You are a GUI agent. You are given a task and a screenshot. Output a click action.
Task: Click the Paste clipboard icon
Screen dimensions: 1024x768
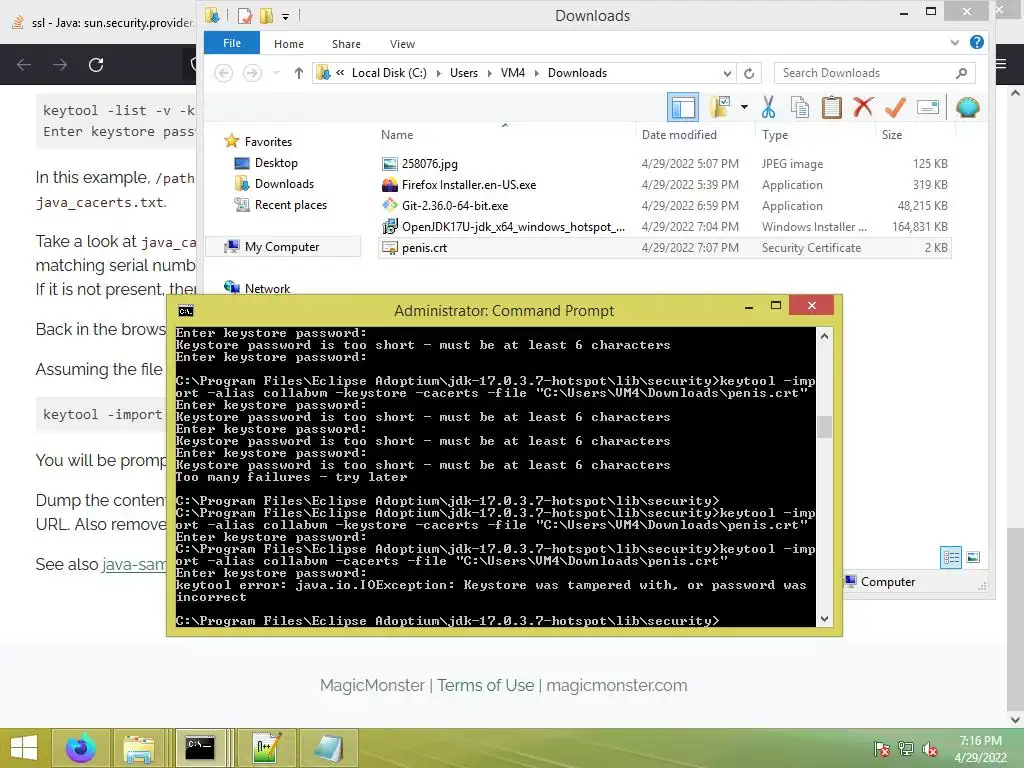click(831, 106)
